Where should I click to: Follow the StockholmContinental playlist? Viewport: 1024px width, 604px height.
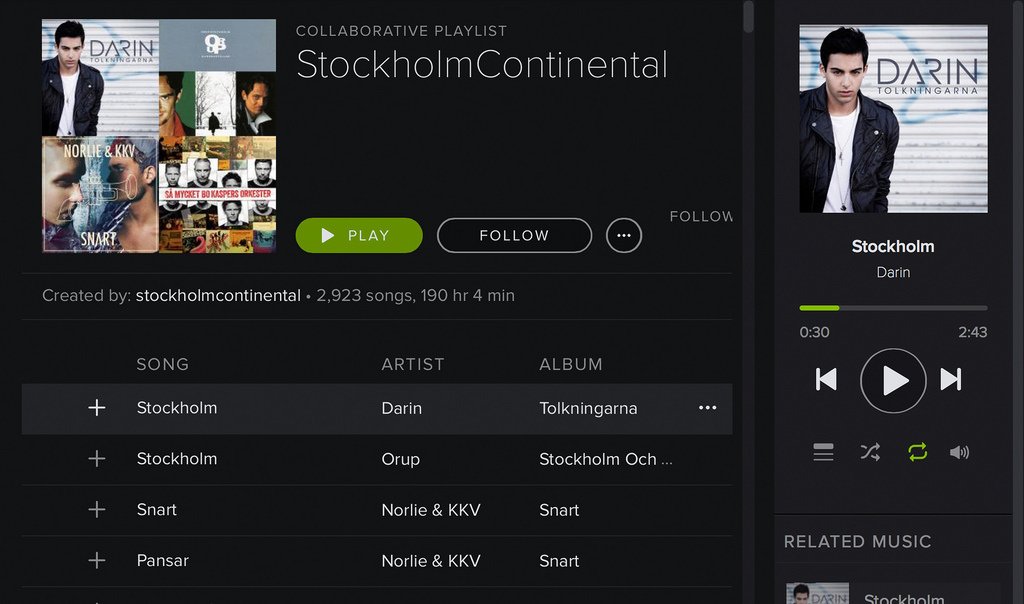tap(514, 236)
